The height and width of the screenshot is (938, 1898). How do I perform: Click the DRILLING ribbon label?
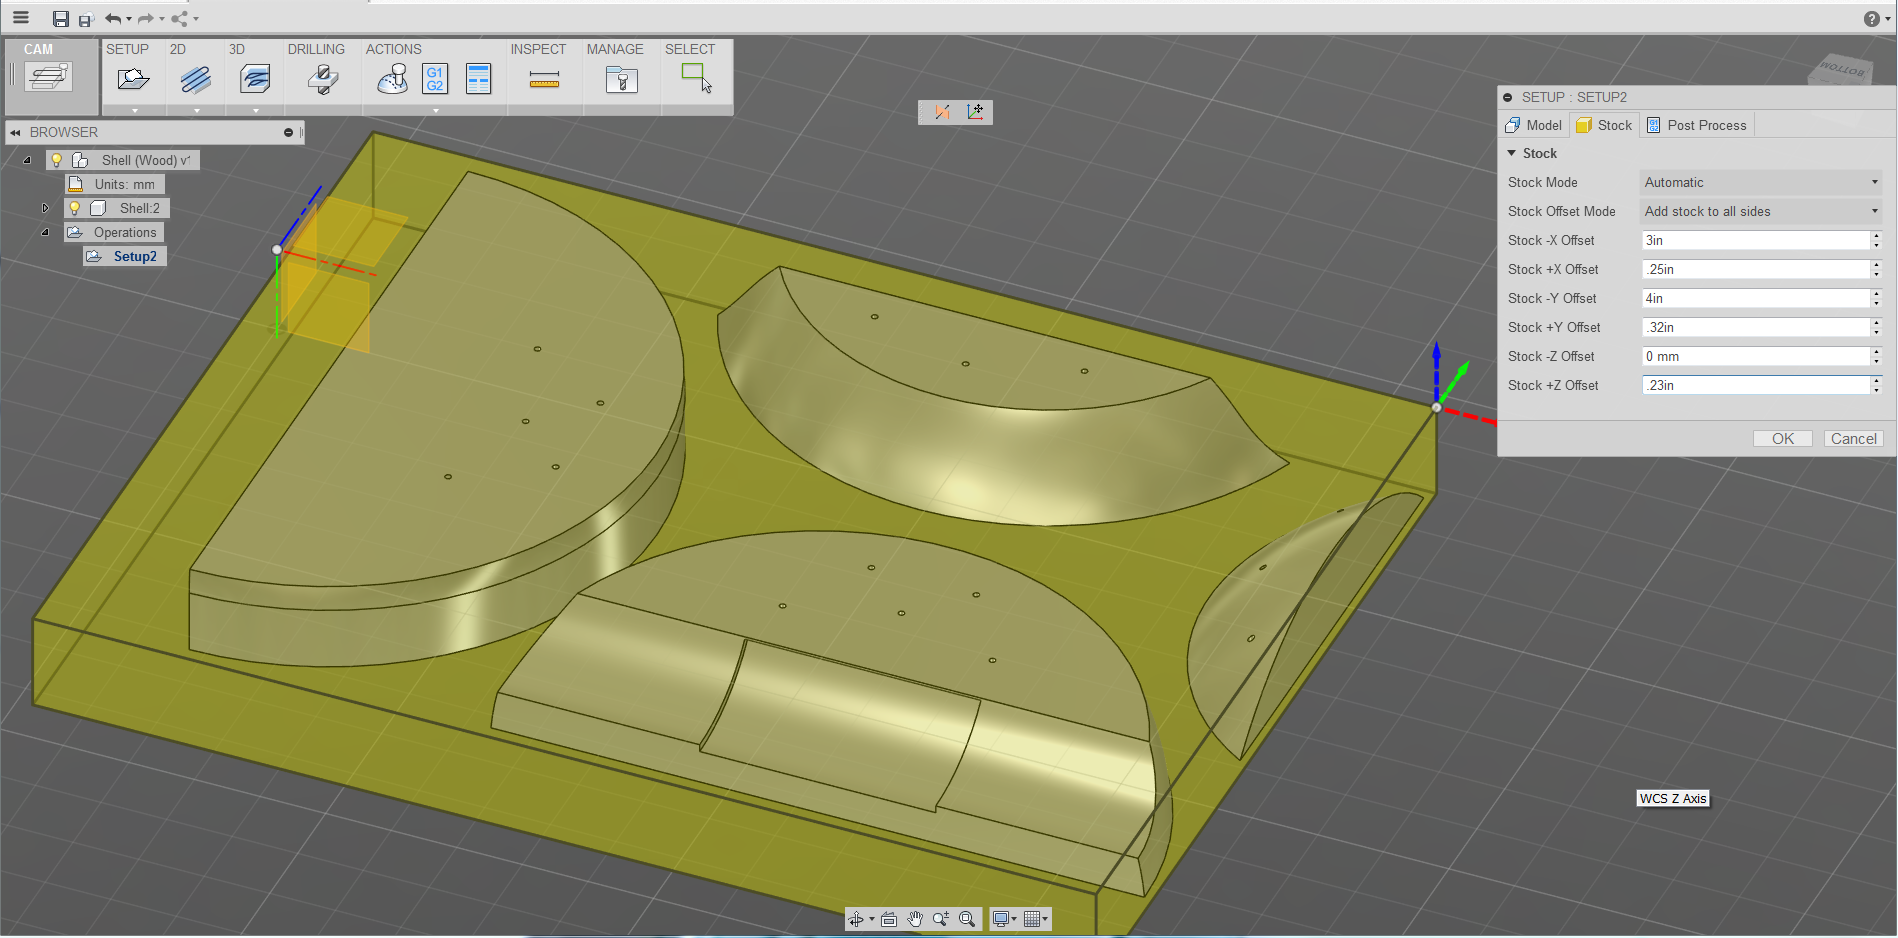(x=316, y=49)
